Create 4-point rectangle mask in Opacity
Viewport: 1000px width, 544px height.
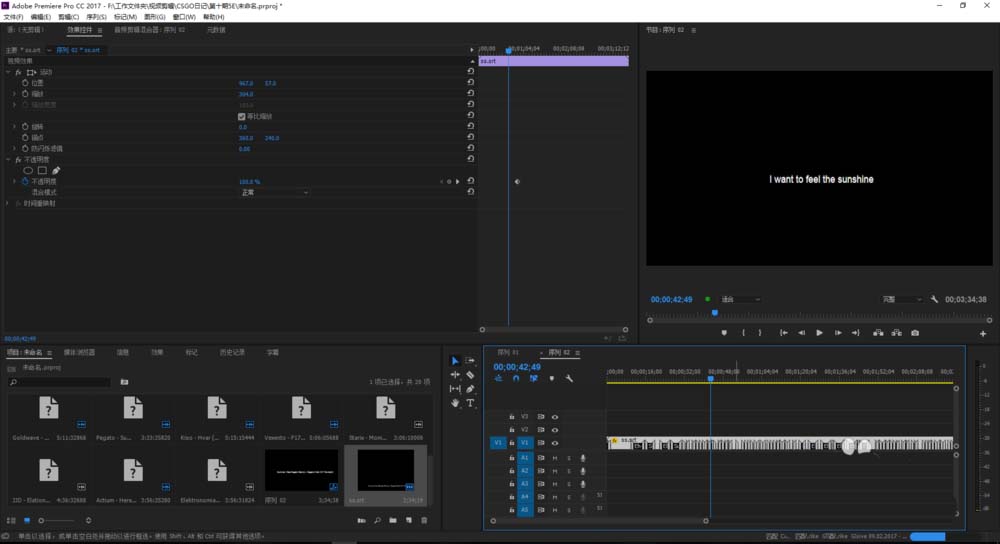click(42, 170)
